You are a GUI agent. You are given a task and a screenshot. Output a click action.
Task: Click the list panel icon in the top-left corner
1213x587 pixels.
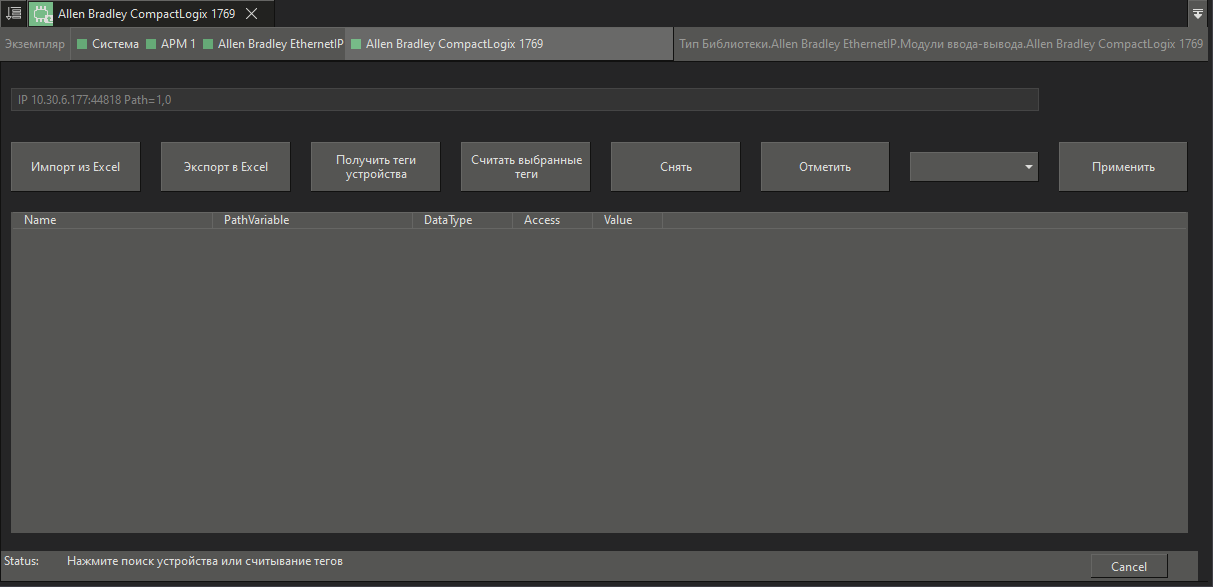[x=12, y=13]
